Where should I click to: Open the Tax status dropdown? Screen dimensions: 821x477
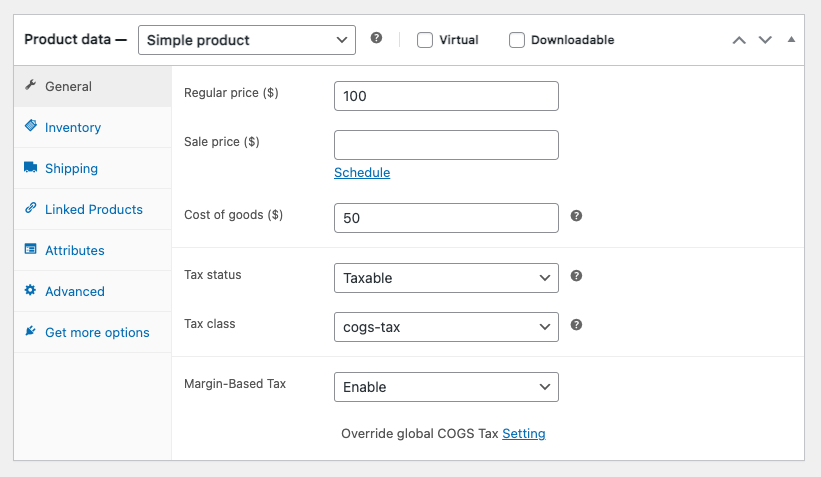point(446,278)
